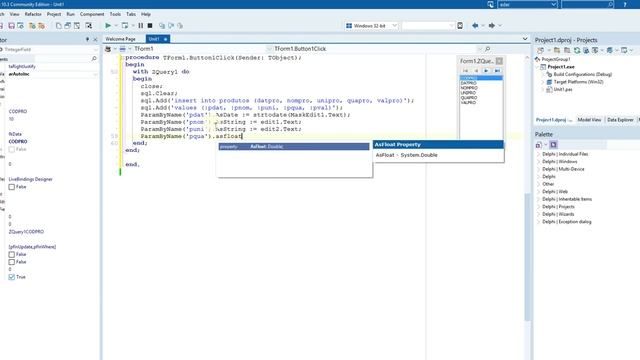This screenshot has width=640, height=360.
Task: Click the code editor vertical scrollbar
Action: (x=527, y=257)
